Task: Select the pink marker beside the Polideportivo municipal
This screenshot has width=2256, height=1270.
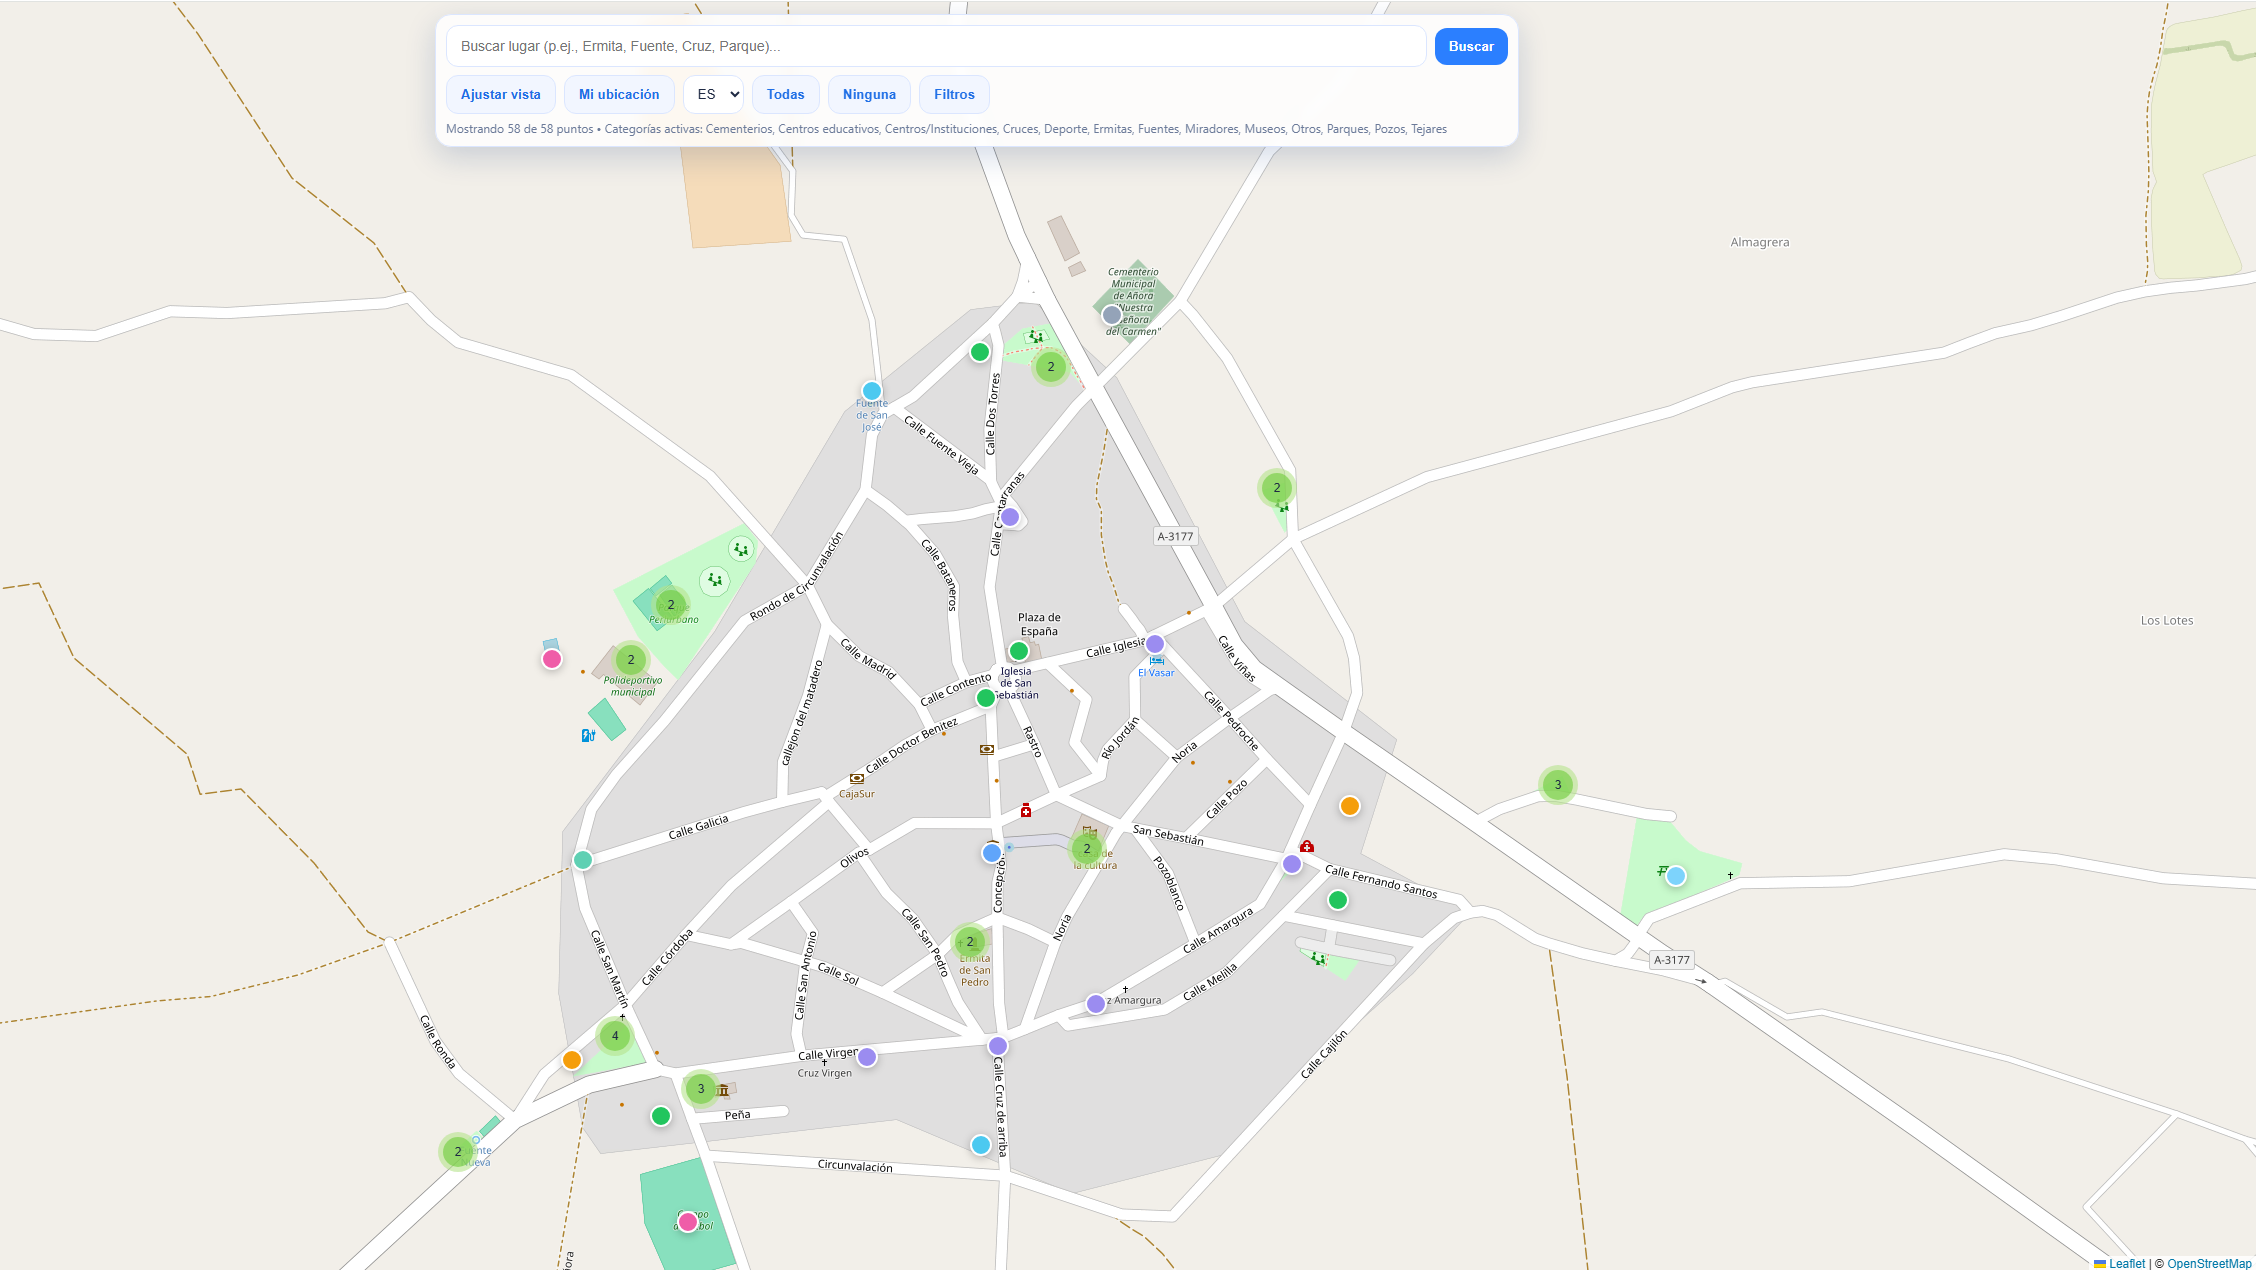Action: pos(551,658)
